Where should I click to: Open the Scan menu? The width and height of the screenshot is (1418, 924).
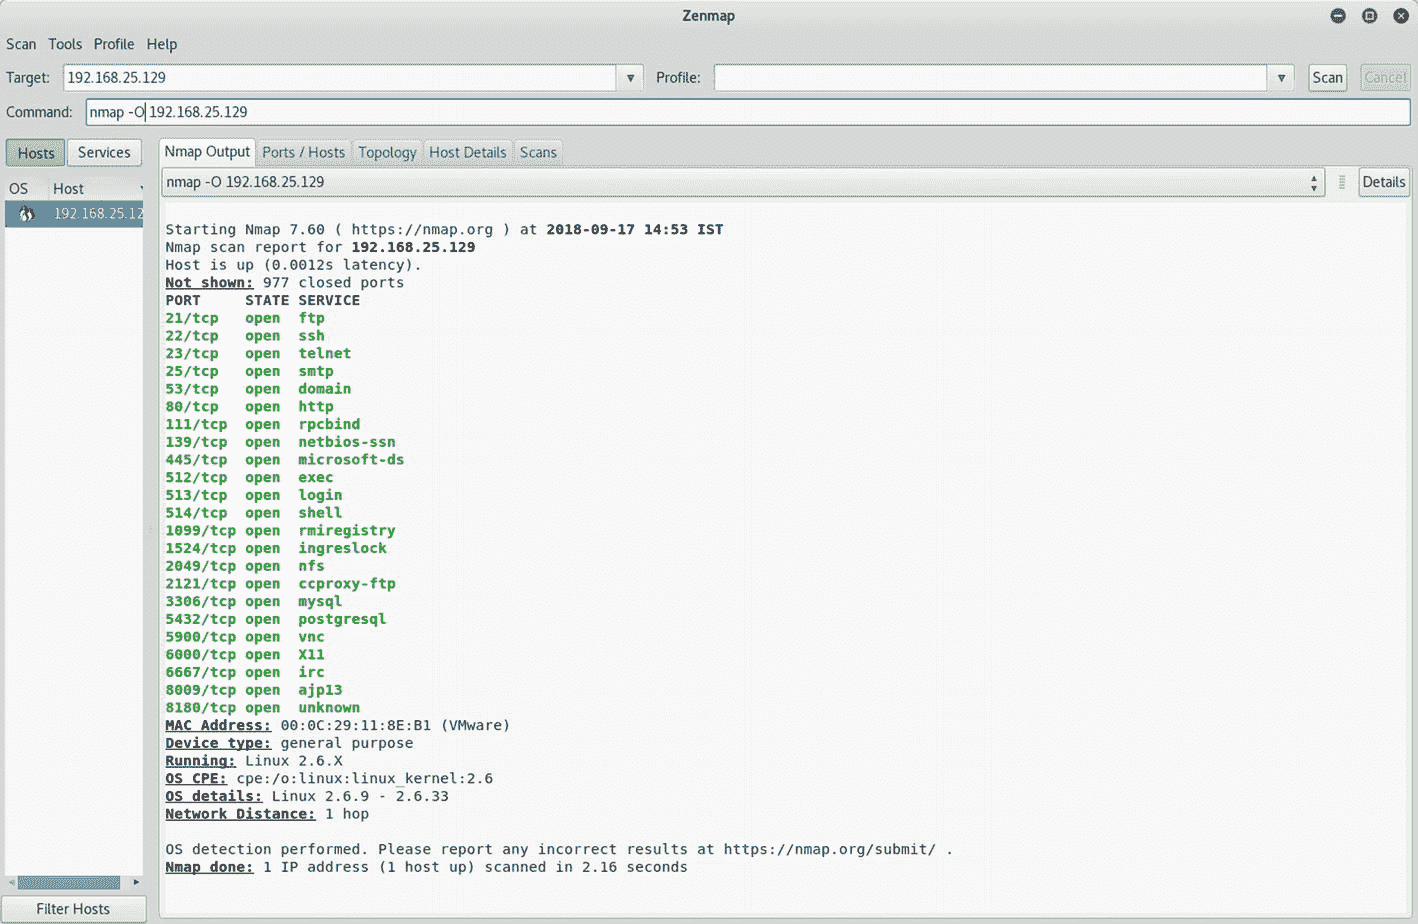click(21, 44)
